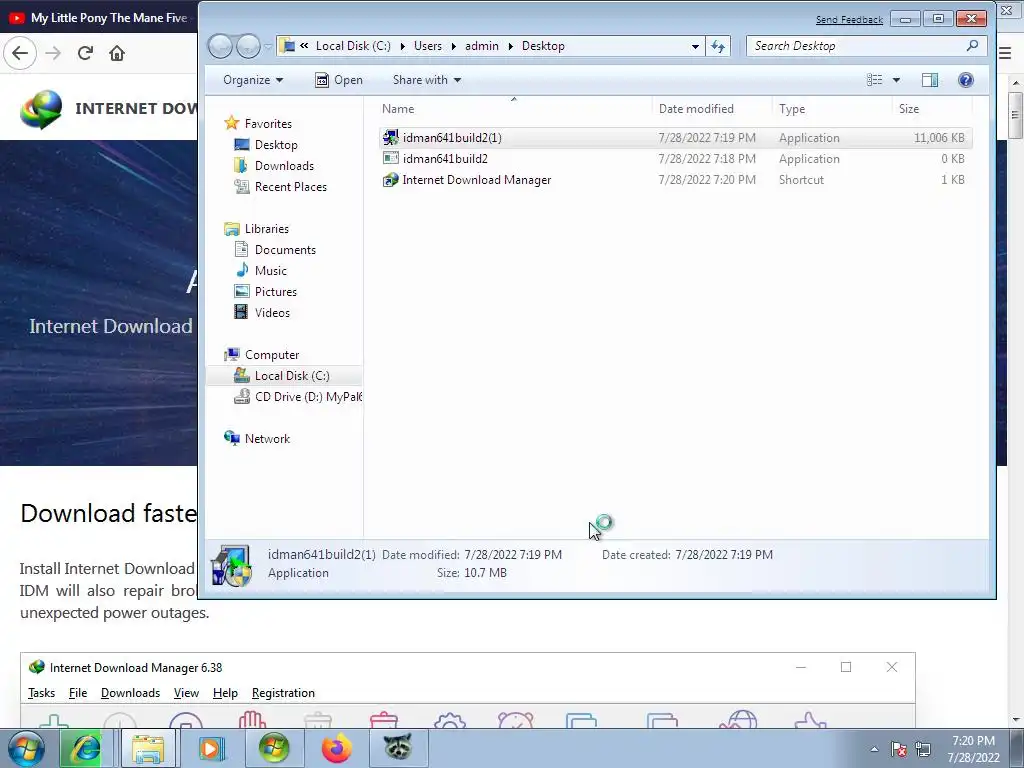Select Local Disk (C:) in the navigation pane
The height and width of the screenshot is (768, 1024).
292,376
